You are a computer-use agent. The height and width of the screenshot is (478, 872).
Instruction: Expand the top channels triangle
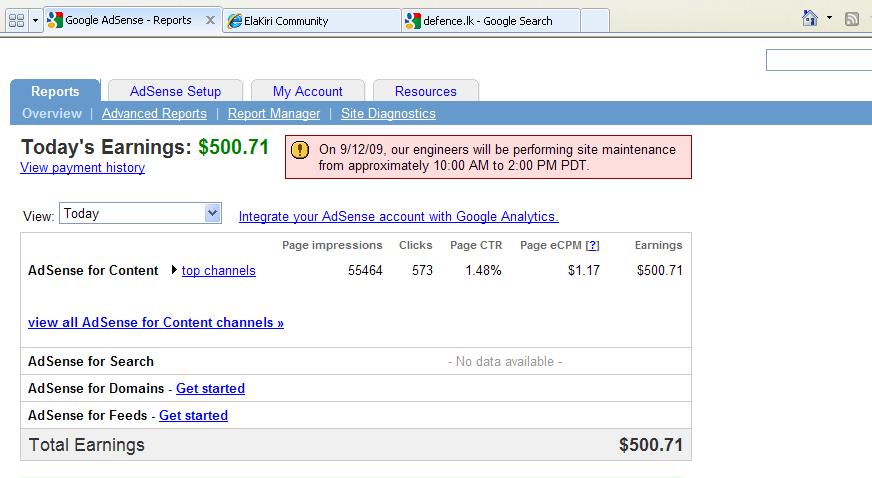coord(174,270)
